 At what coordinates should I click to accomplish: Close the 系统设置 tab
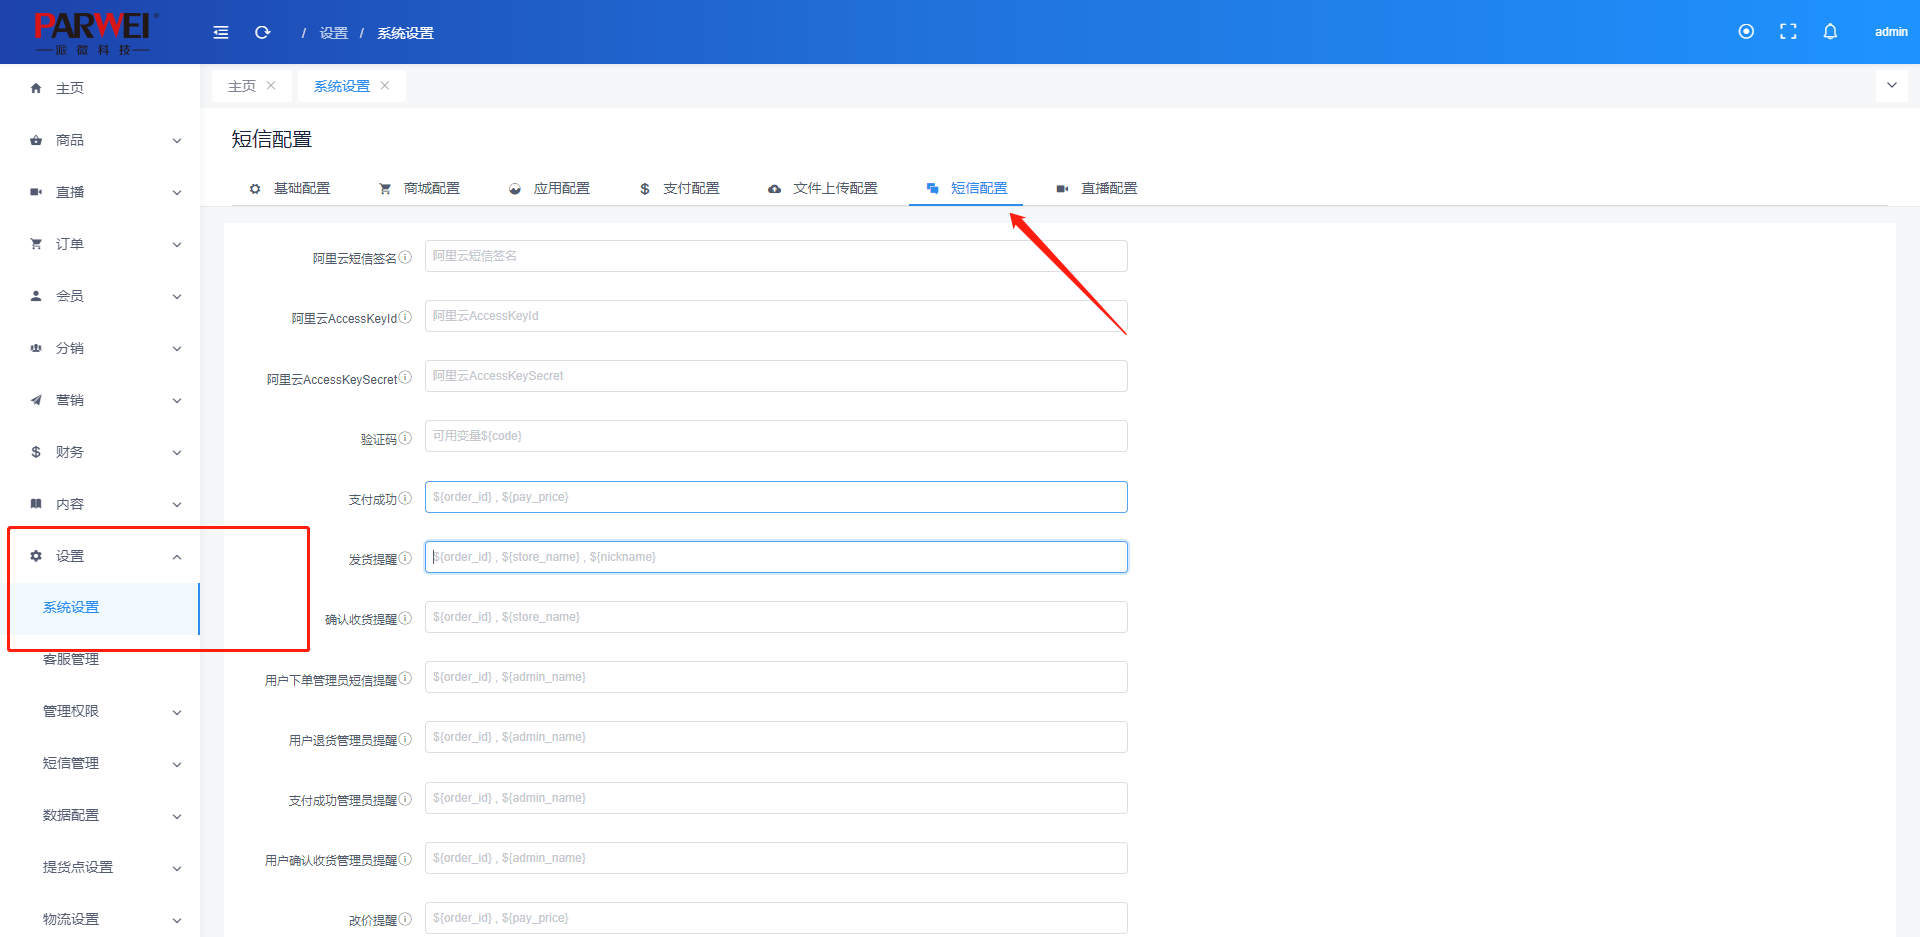point(385,86)
